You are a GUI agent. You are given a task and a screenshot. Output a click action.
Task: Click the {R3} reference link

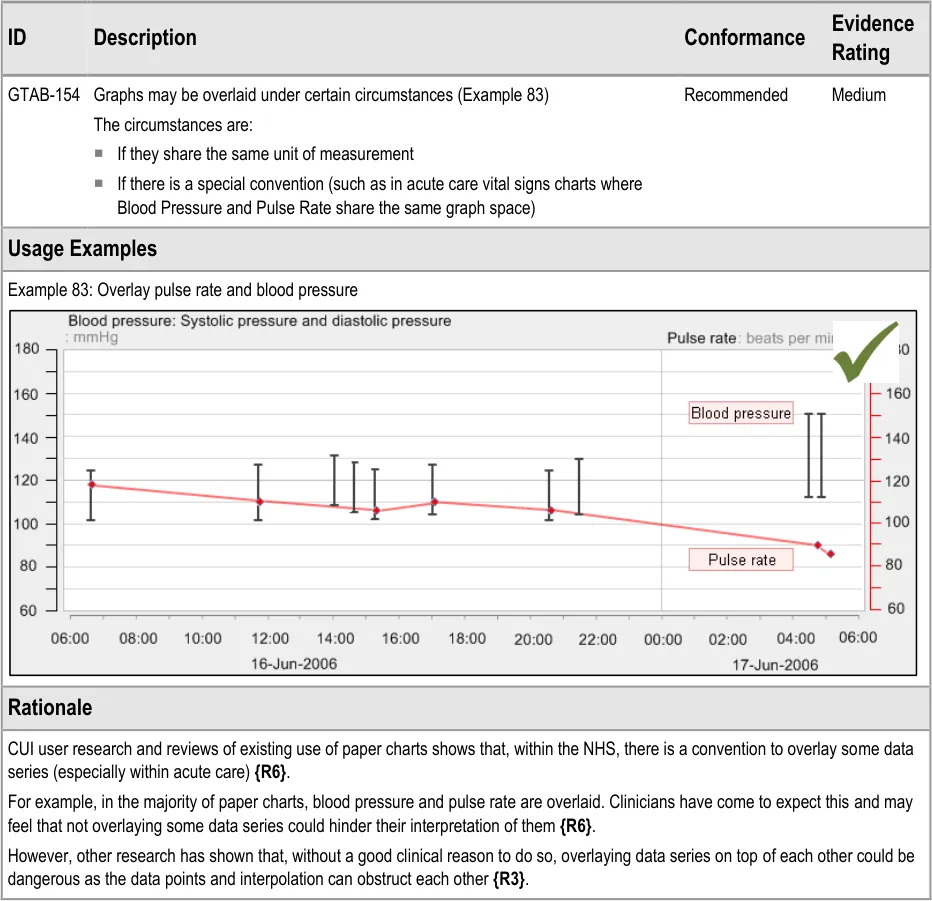[509, 877]
